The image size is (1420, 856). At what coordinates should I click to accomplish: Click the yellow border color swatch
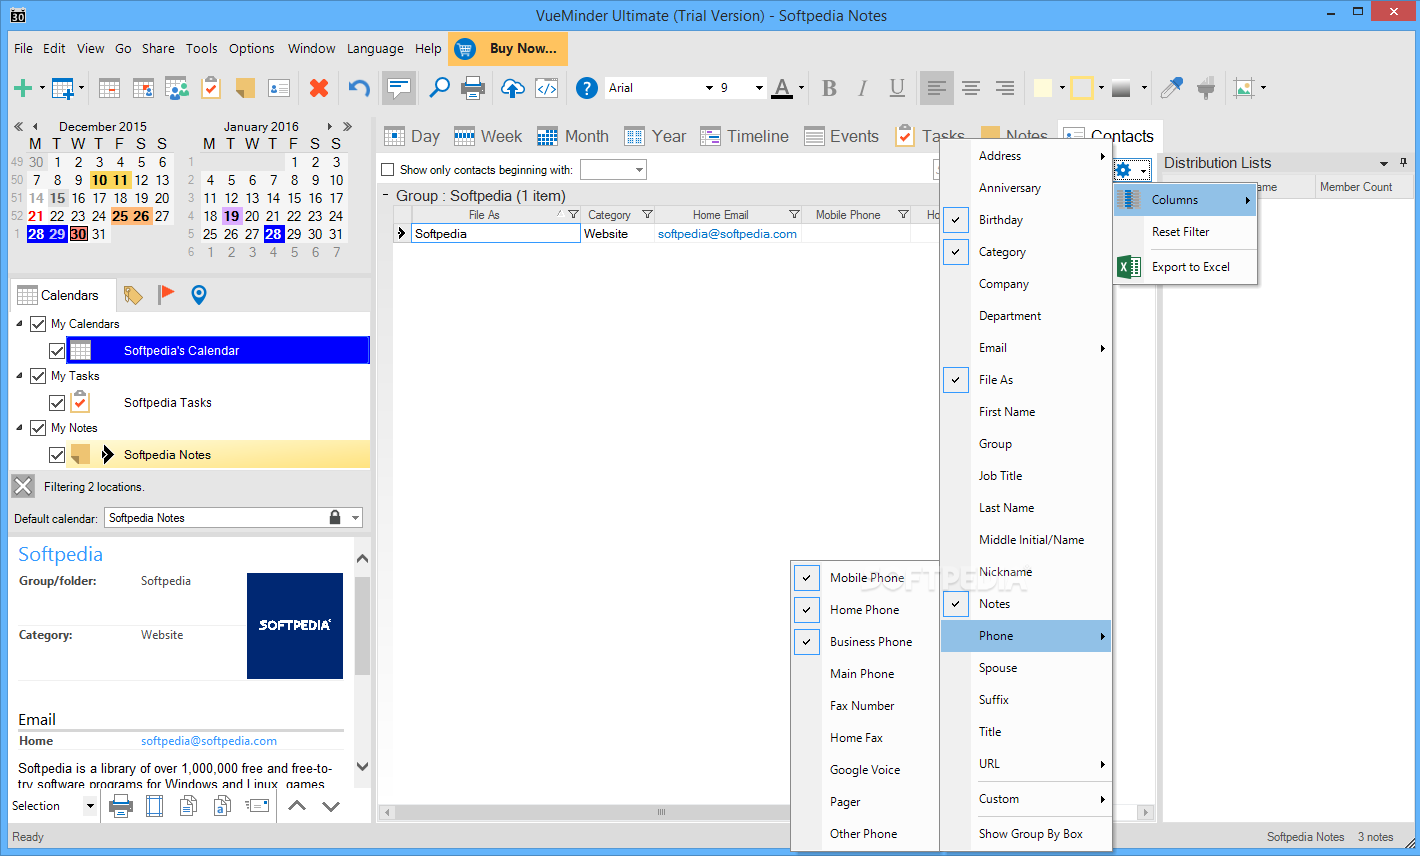tap(1081, 88)
